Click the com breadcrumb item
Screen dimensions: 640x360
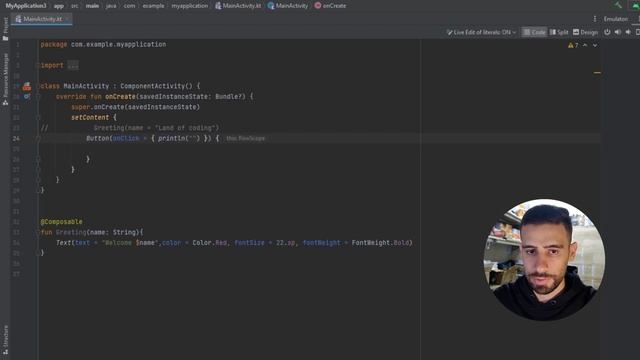129,6
